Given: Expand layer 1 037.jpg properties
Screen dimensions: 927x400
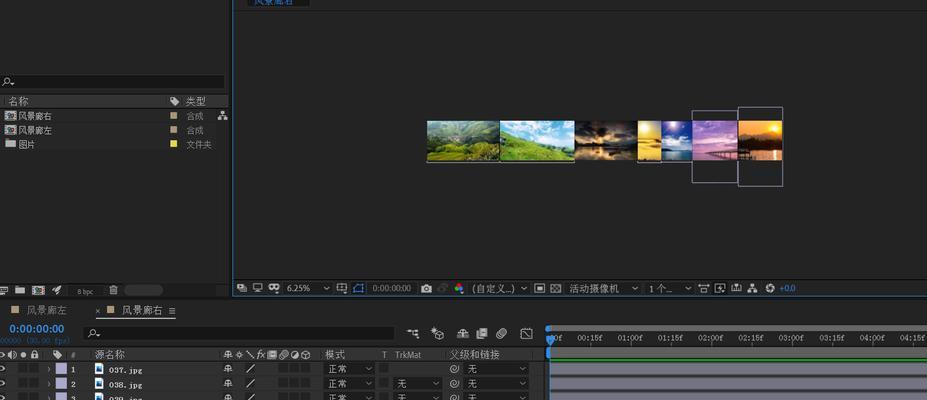Looking at the screenshot, I should pyautogui.click(x=49, y=369).
